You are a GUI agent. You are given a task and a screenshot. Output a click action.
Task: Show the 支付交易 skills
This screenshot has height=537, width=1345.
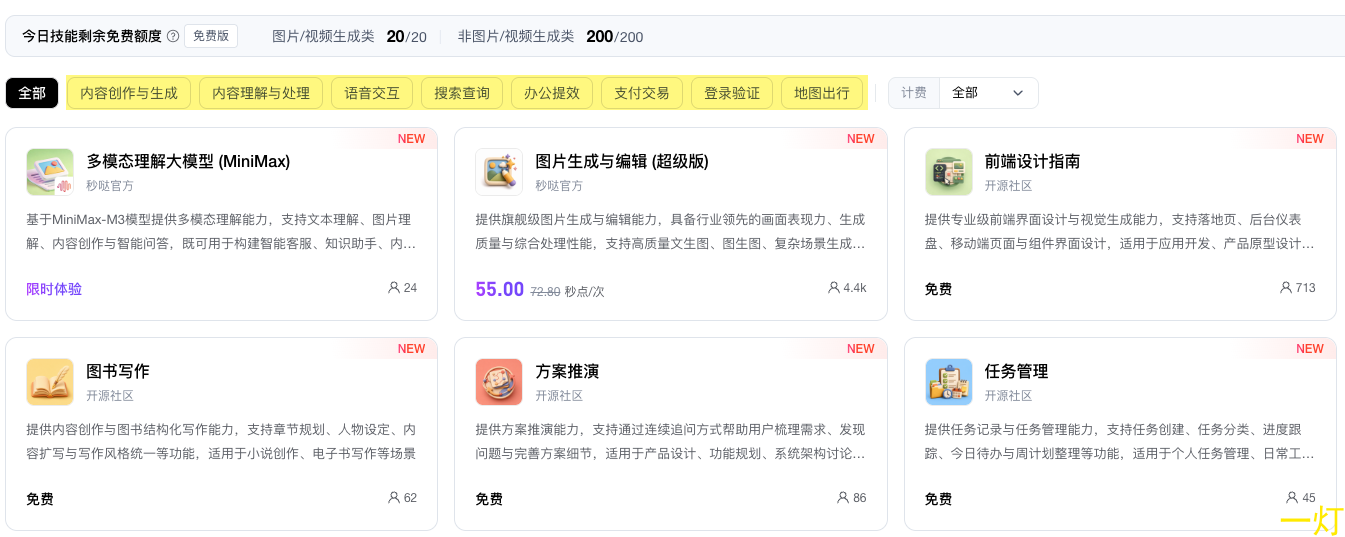(x=642, y=93)
